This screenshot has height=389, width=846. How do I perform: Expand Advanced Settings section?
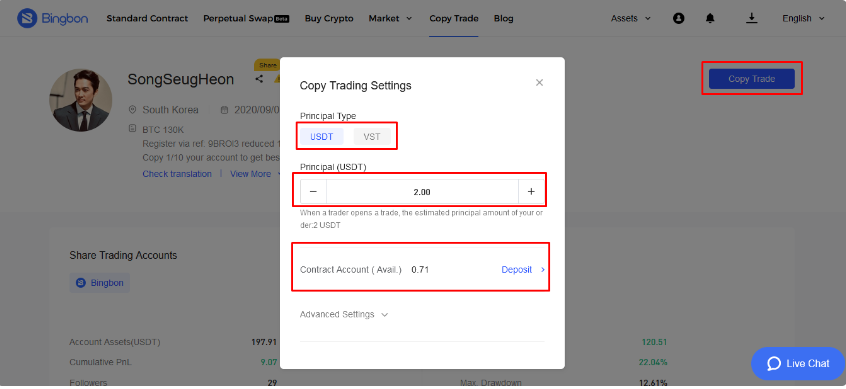pyautogui.click(x=344, y=315)
